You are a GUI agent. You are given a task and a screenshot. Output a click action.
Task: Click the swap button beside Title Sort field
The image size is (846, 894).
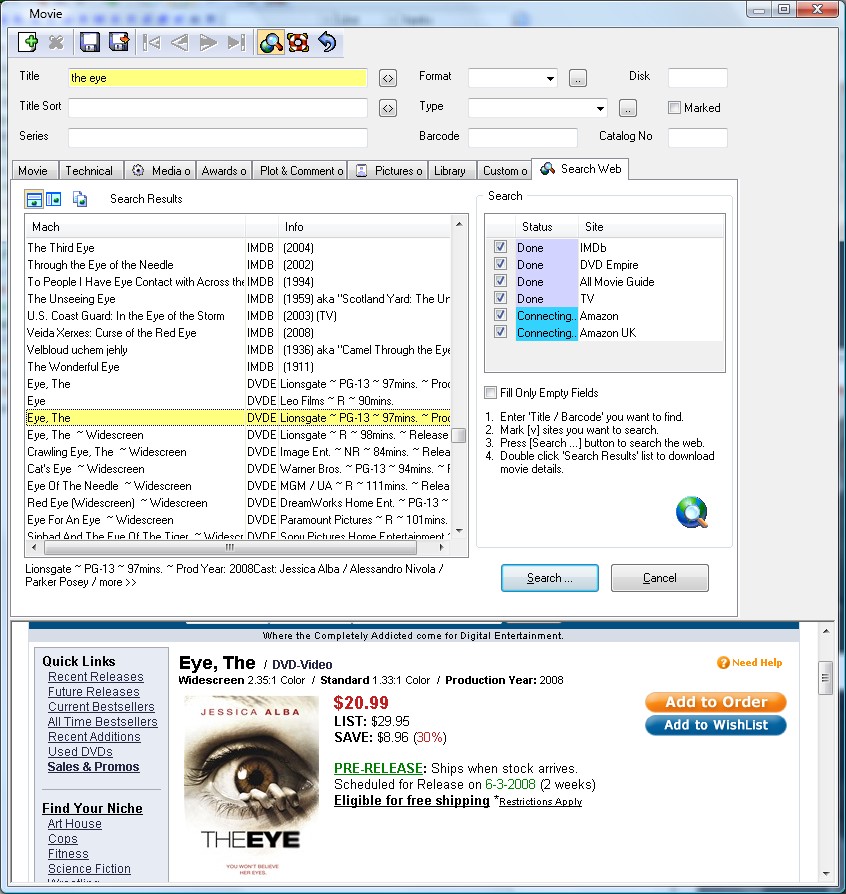tap(388, 108)
